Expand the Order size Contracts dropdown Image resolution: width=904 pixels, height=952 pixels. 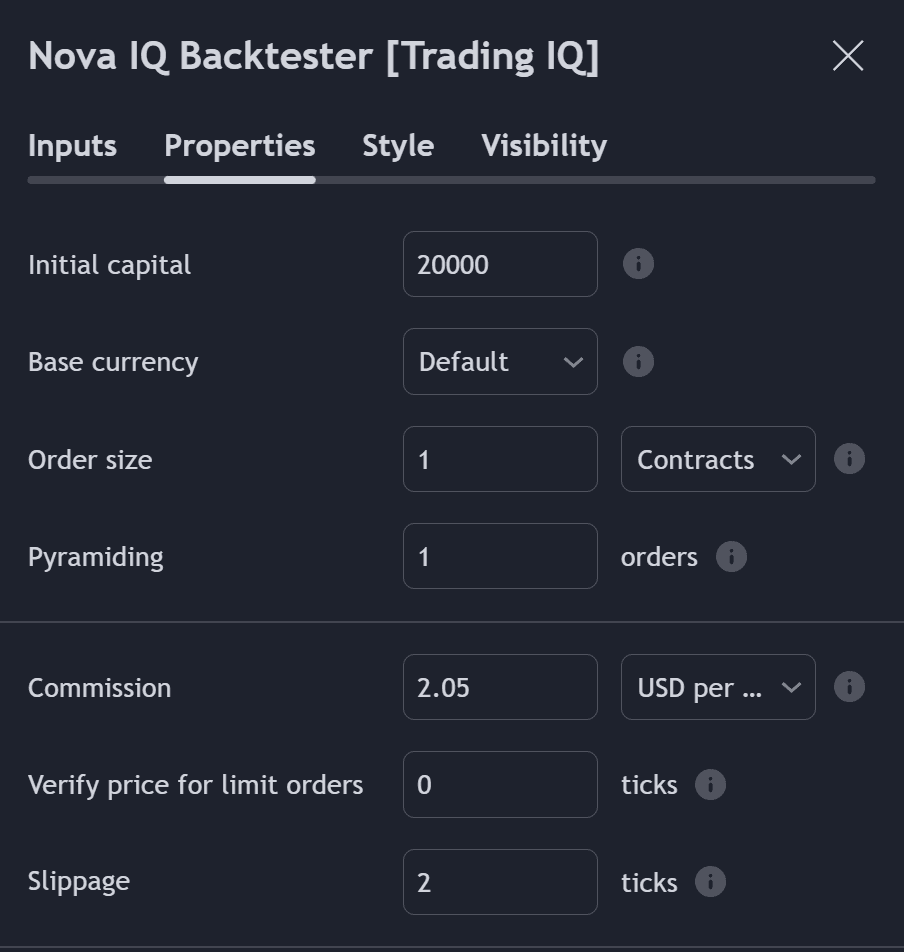click(718, 459)
